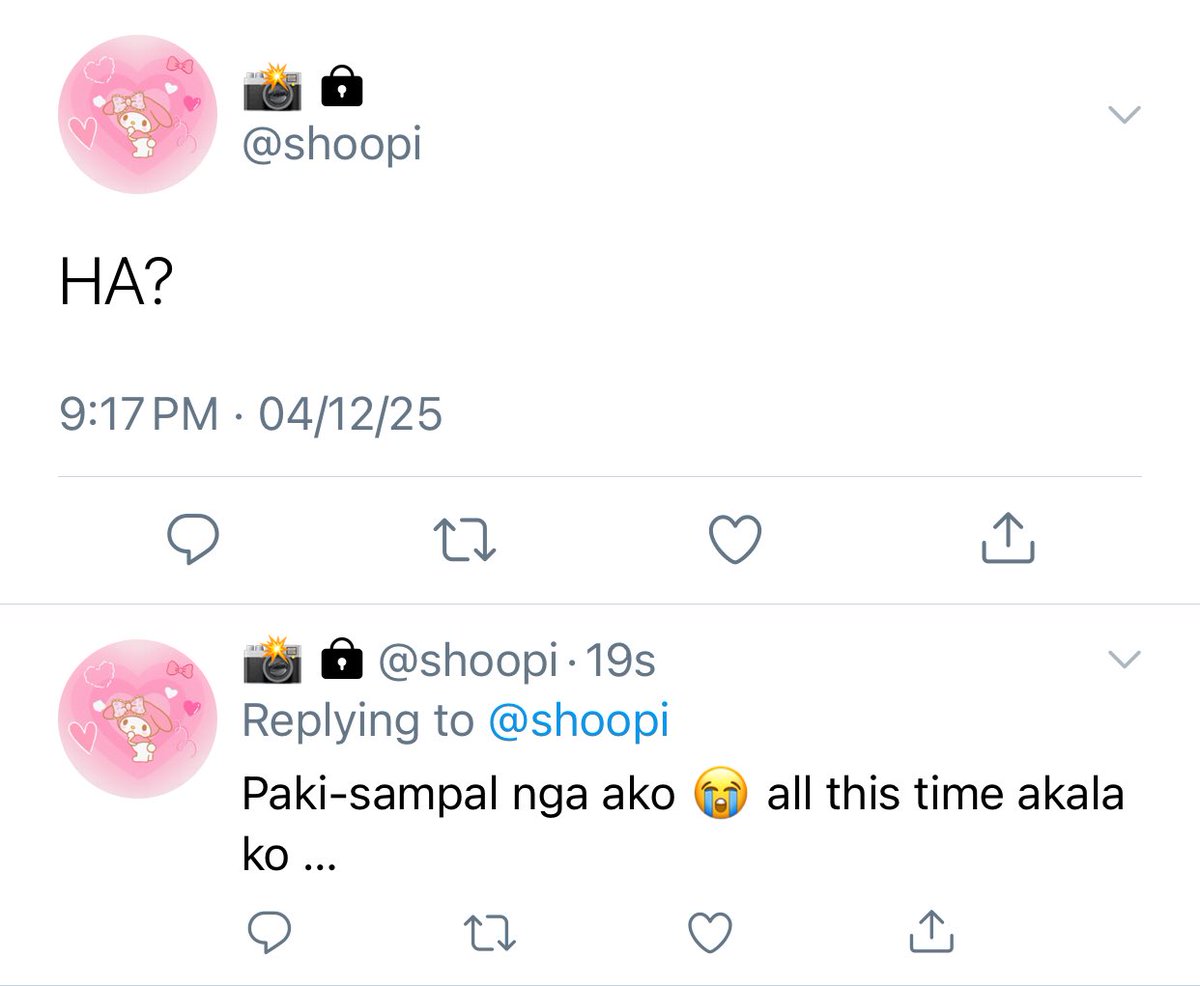Open main tweet options chevron menu

click(x=1125, y=116)
